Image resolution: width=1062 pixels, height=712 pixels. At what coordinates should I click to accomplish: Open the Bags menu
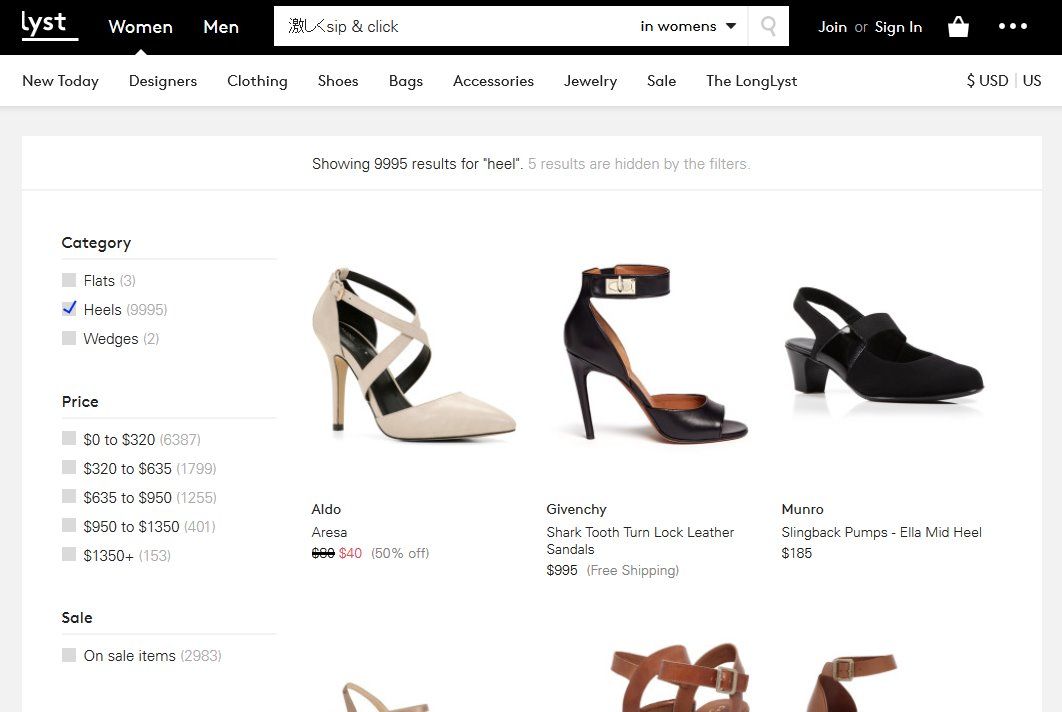tap(406, 81)
